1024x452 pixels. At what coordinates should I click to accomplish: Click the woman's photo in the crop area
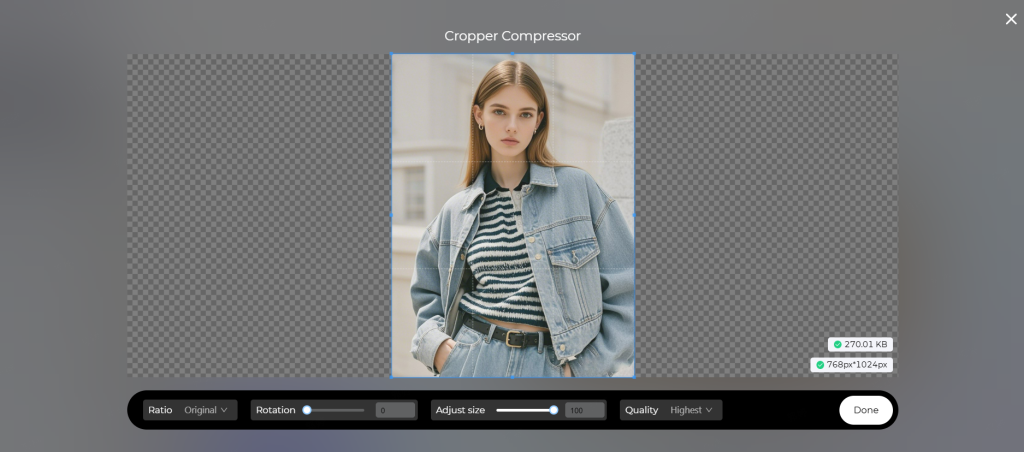click(x=513, y=216)
